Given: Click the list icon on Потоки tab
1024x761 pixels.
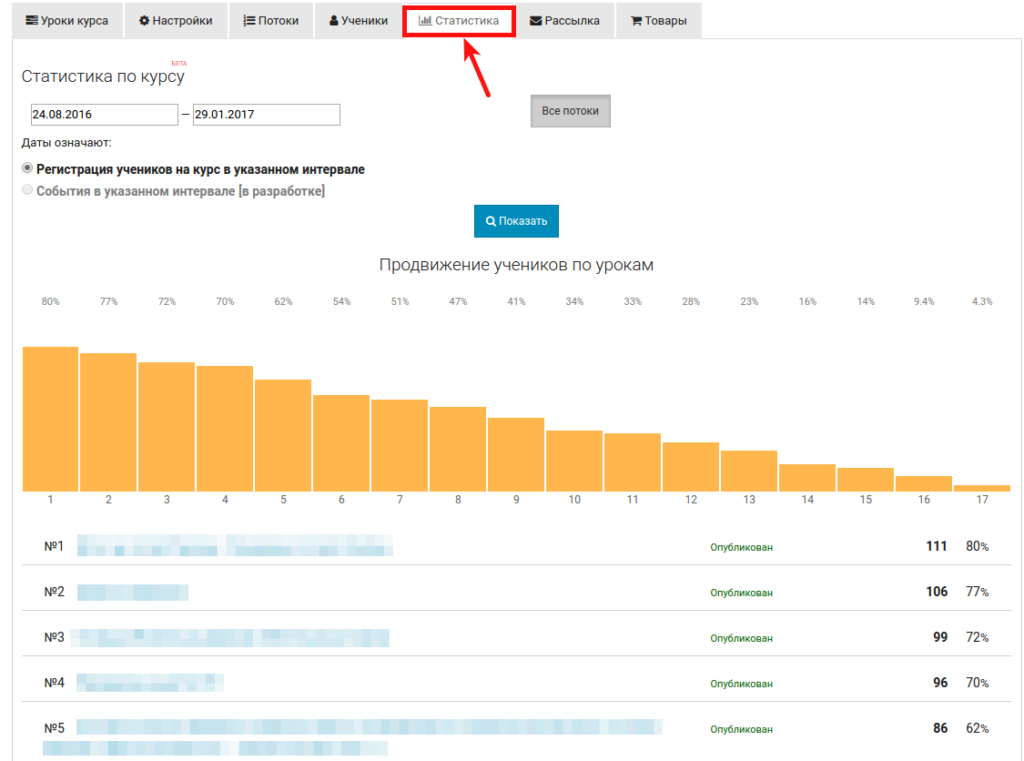Looking at the screenshot, I should (249, 21).
